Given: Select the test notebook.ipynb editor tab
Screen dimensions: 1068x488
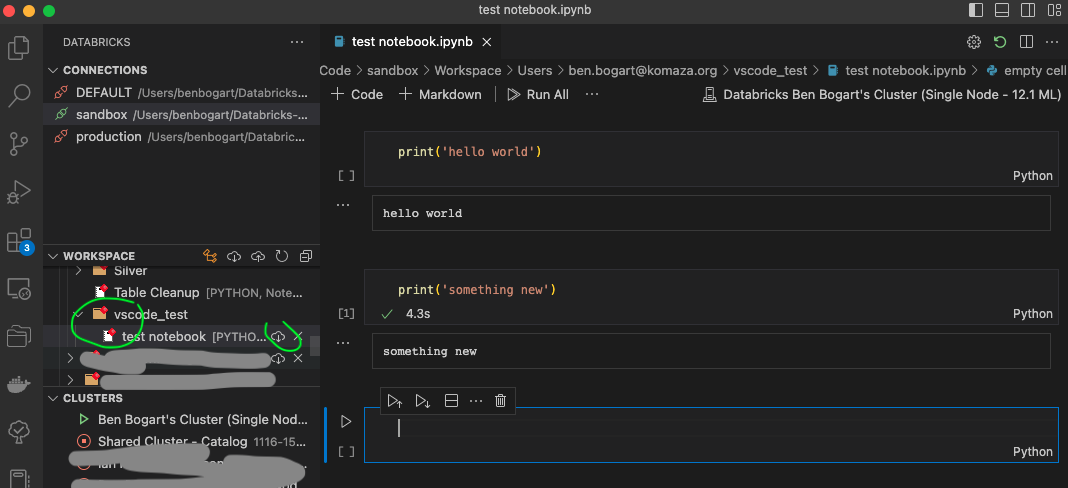Looking at the screenshot, I should [x=411, y=42].
